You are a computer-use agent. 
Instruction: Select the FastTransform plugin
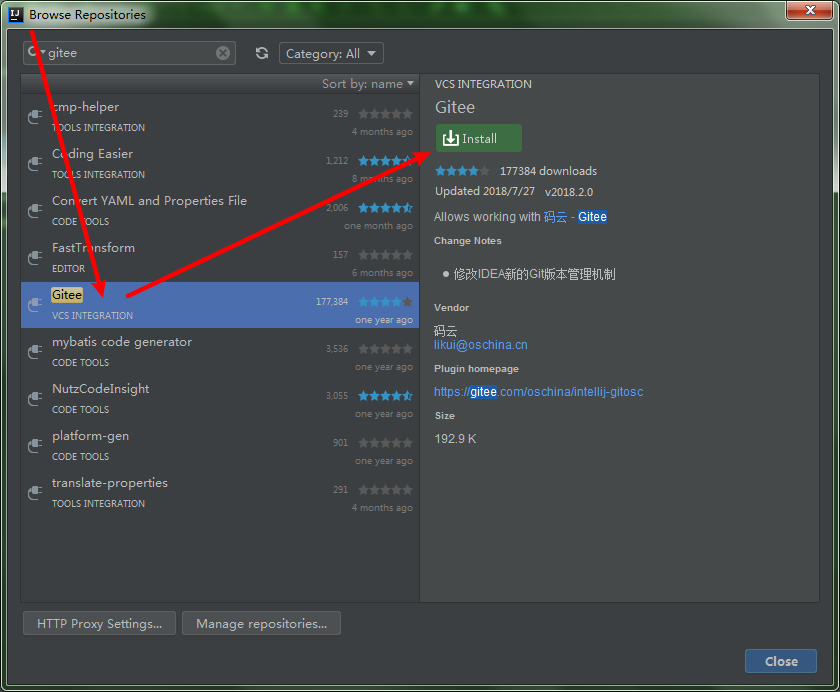click(x=220, y=258)
